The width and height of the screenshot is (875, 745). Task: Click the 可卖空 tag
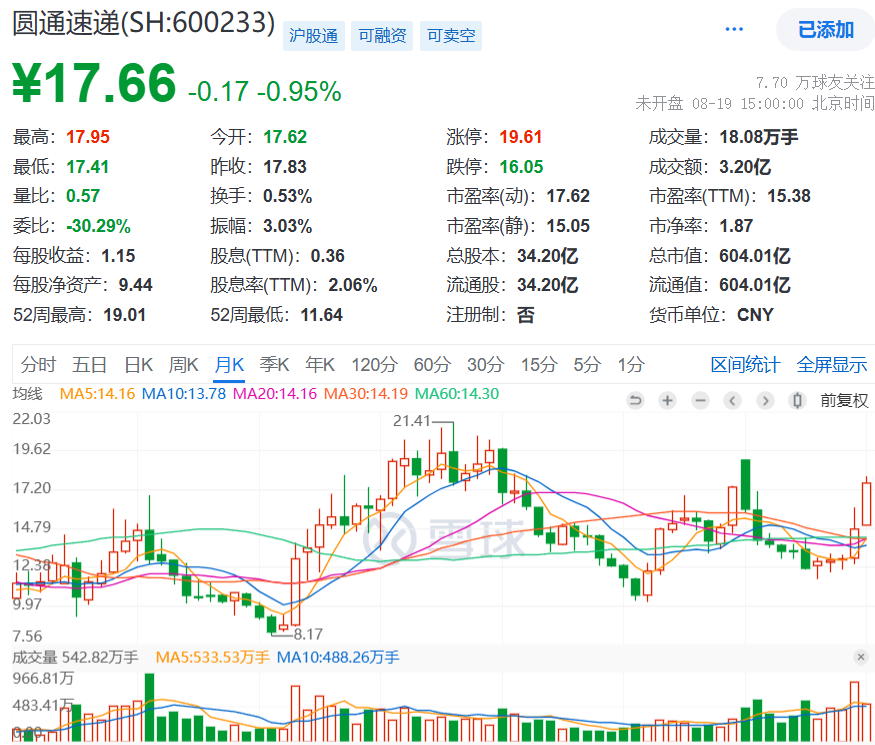(451, 36)
